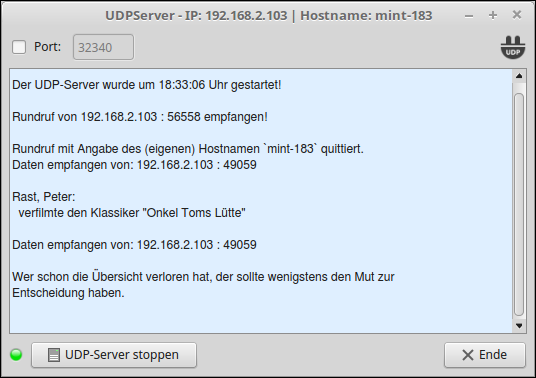Click the vertical scrollbar thumb of log
This screenshot has height=378, width=536.
519,204
